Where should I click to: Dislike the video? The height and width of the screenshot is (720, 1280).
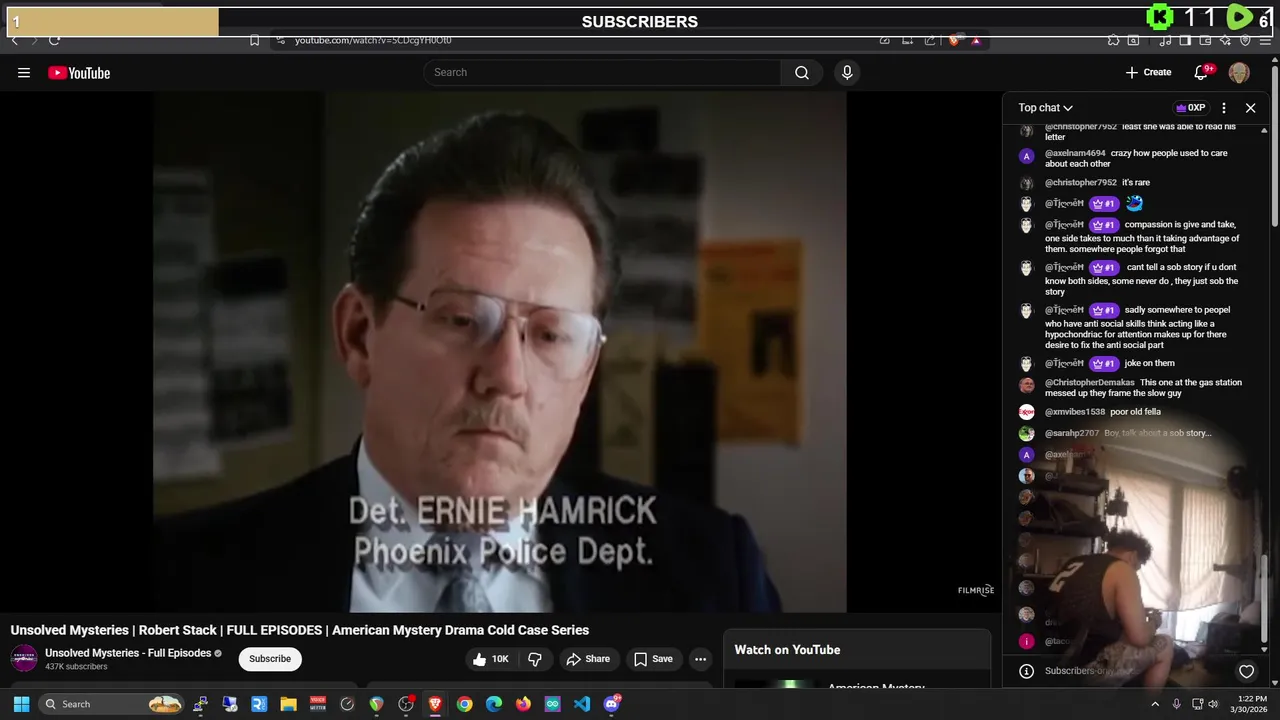(x=535, y=659)
